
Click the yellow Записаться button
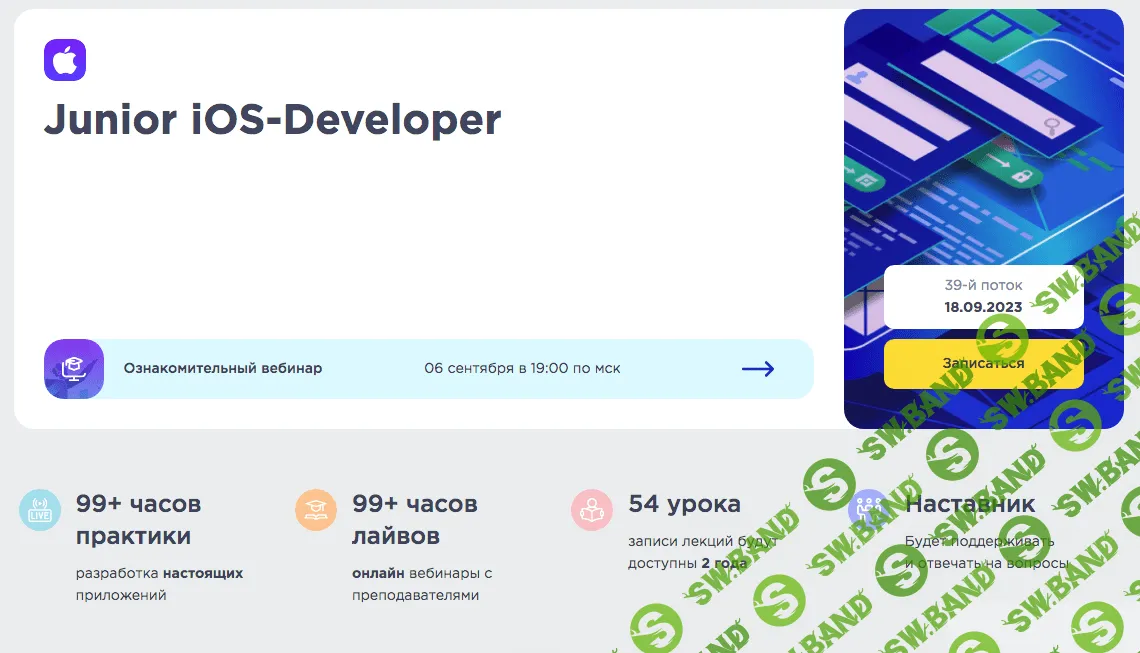tap(983, 363)
